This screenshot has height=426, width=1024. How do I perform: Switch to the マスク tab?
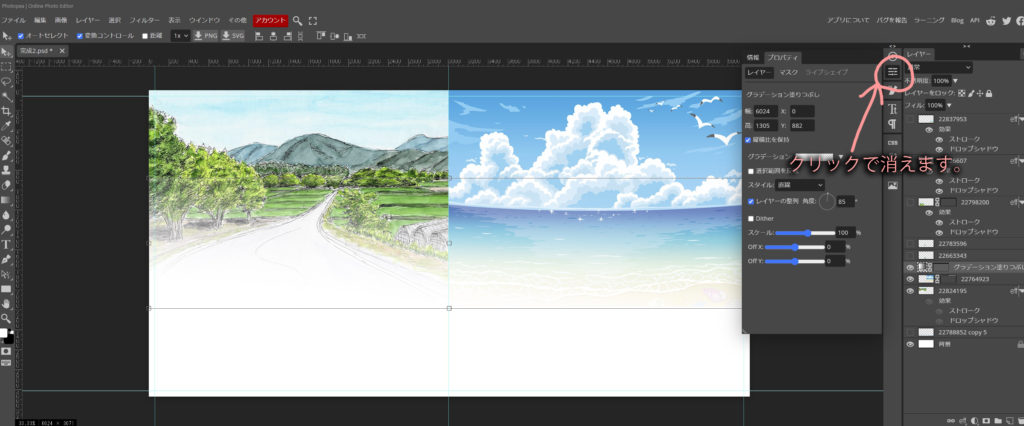click(x=788, y=72)
